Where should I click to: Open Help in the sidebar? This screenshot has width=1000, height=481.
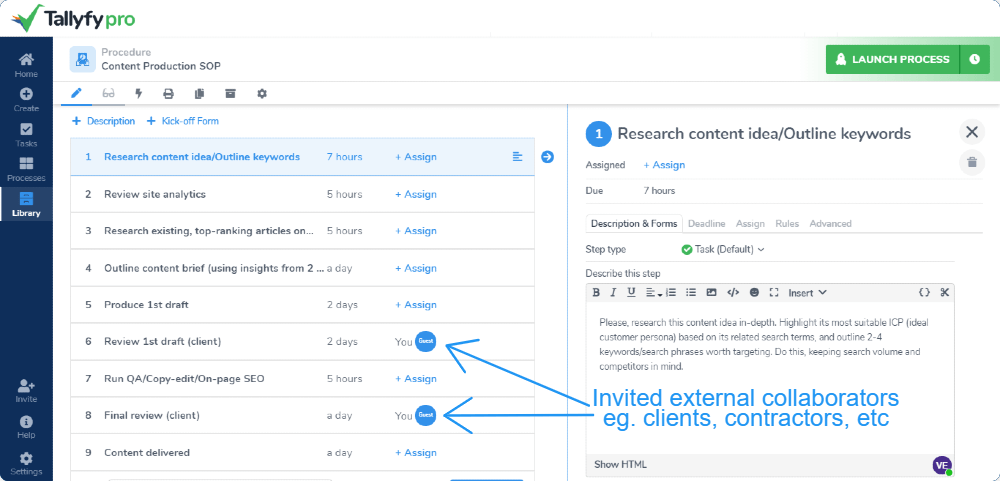(26, 427)
